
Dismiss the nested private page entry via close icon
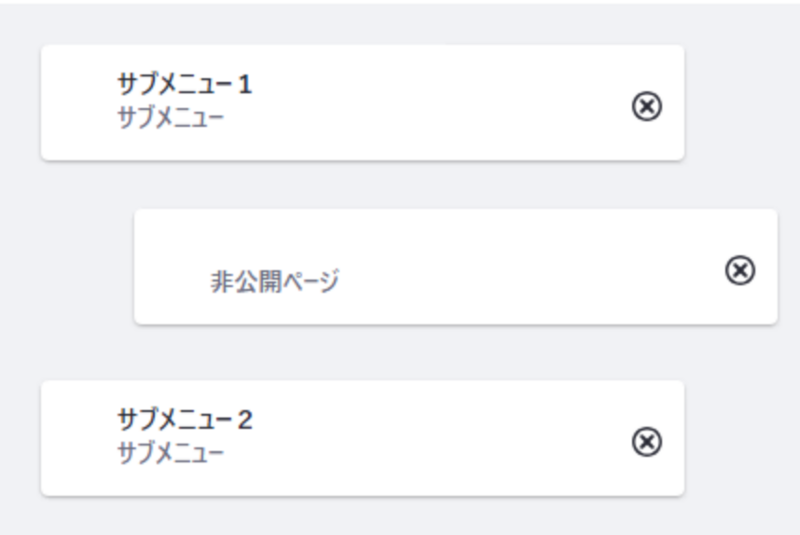pos(740,270)
